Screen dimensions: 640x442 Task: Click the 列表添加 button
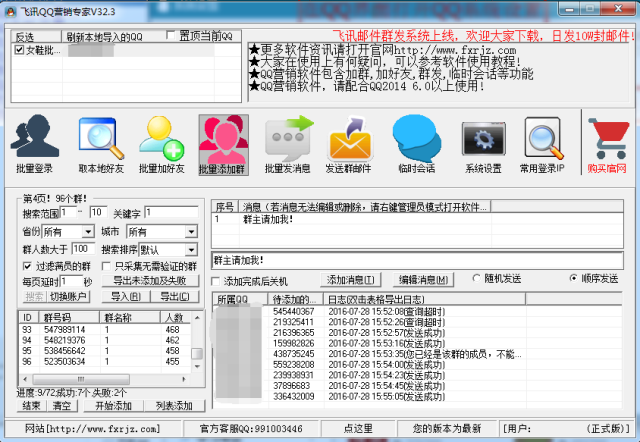pyautogui.click(x=174, y=406)
